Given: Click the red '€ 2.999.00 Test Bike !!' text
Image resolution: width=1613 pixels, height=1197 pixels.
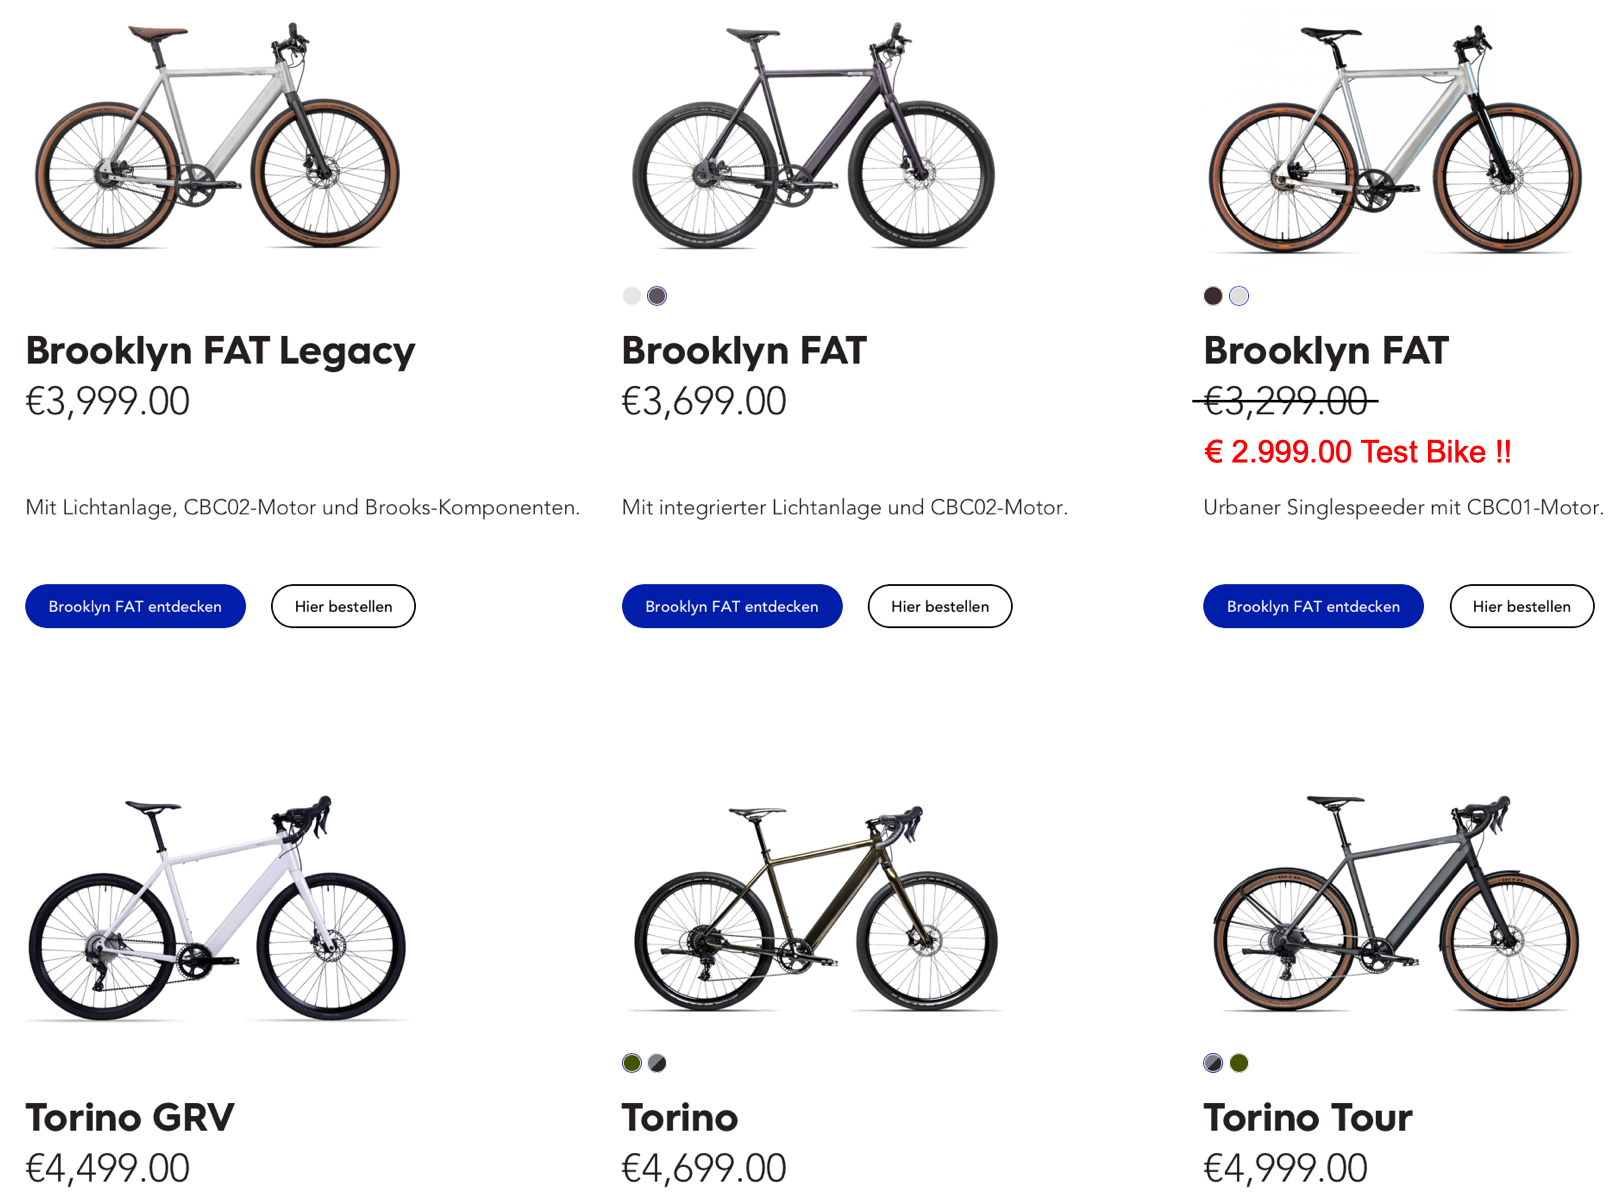Looking at the screenshot, I should click(x=1357, y=452).
